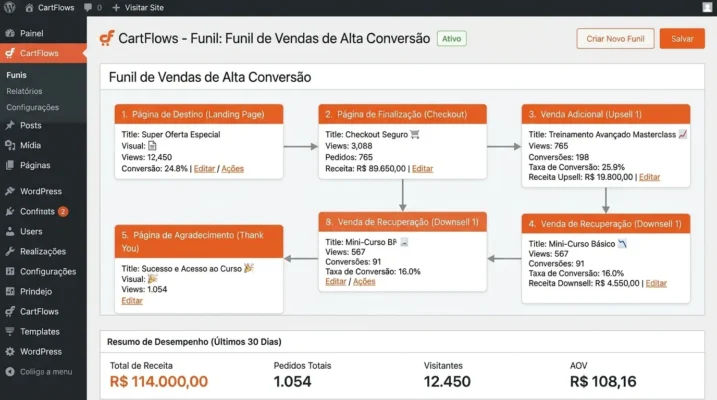The image size is (717, 400).
Task: Click 'Views: 3,088' in Checkout card
Action: pos(349,146)
